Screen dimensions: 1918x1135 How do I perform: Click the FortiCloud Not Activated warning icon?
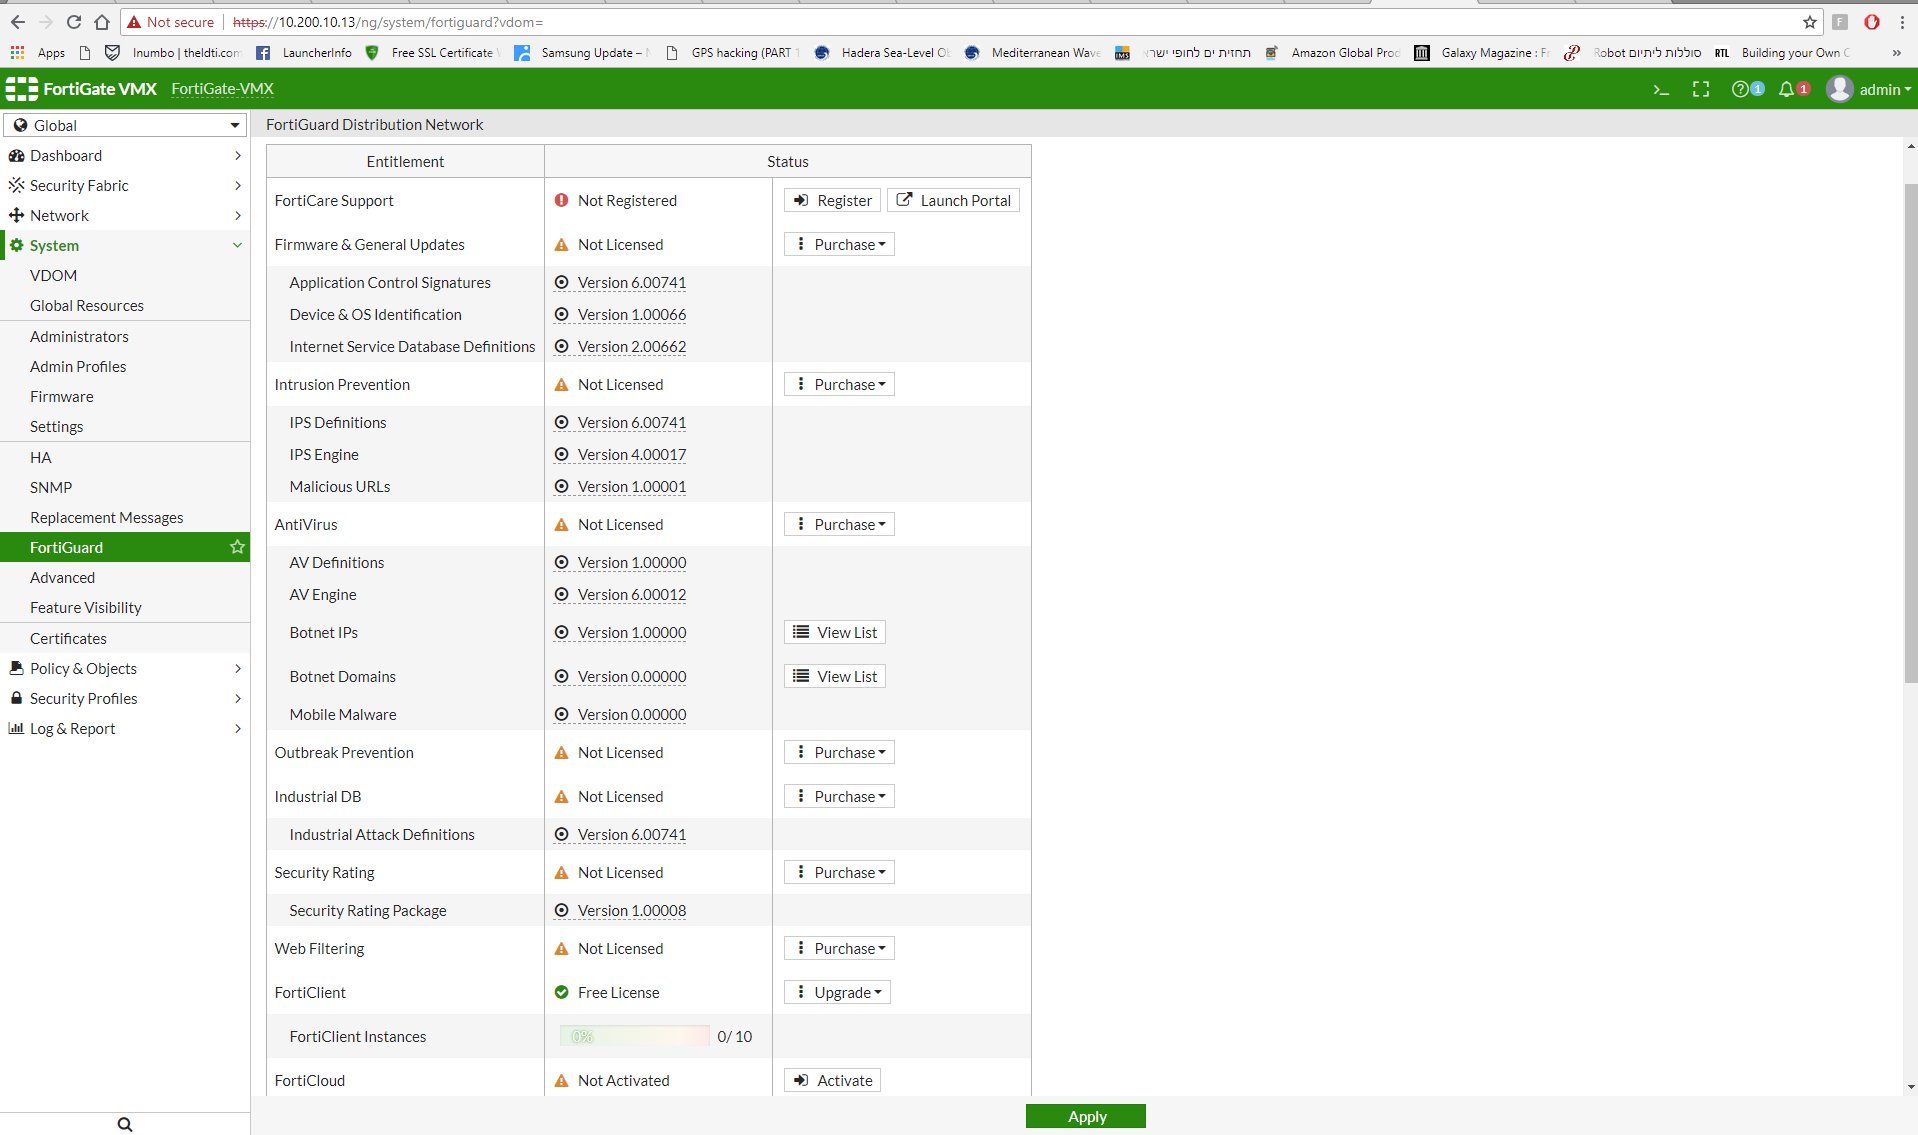(x=561, y=1080)
